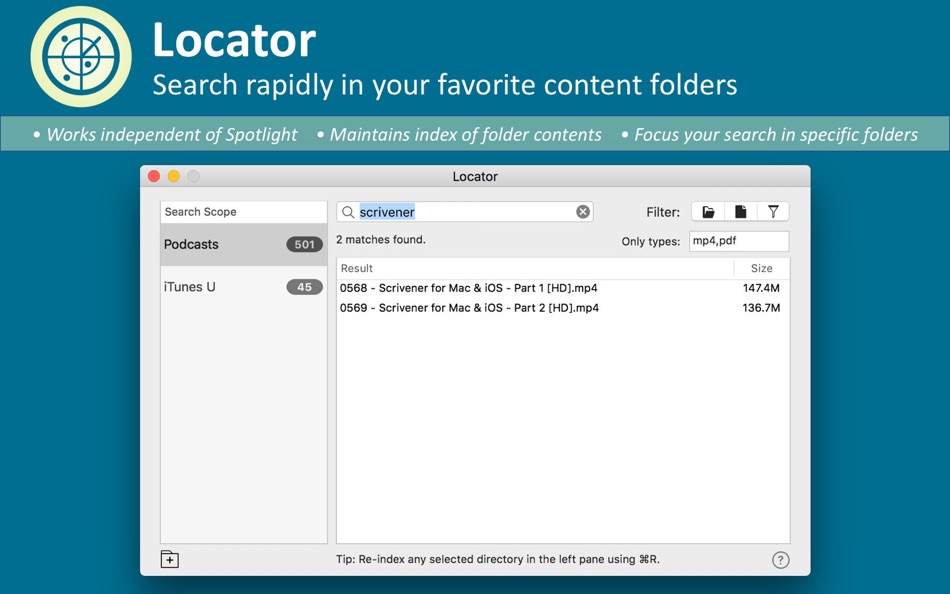Viewport: 950px width, 594px height.
Task: Click the 45 count badge
Action: click(x=304, y=287)
